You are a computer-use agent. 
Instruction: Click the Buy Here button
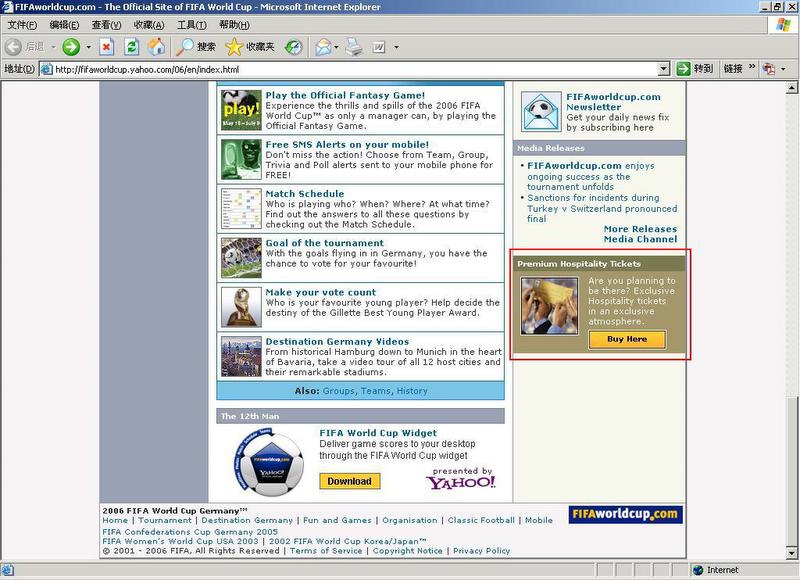click(x=627, y=339)
